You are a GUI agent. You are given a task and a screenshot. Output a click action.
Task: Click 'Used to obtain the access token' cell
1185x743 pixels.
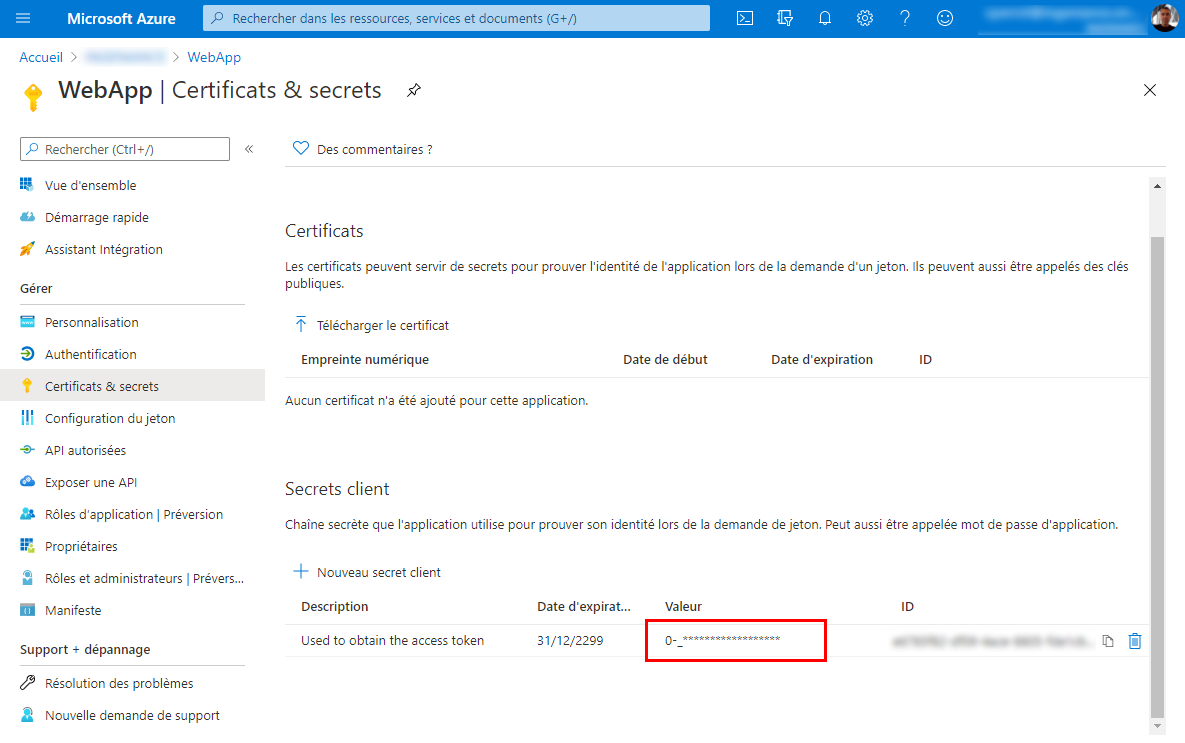tap(392, 640)
